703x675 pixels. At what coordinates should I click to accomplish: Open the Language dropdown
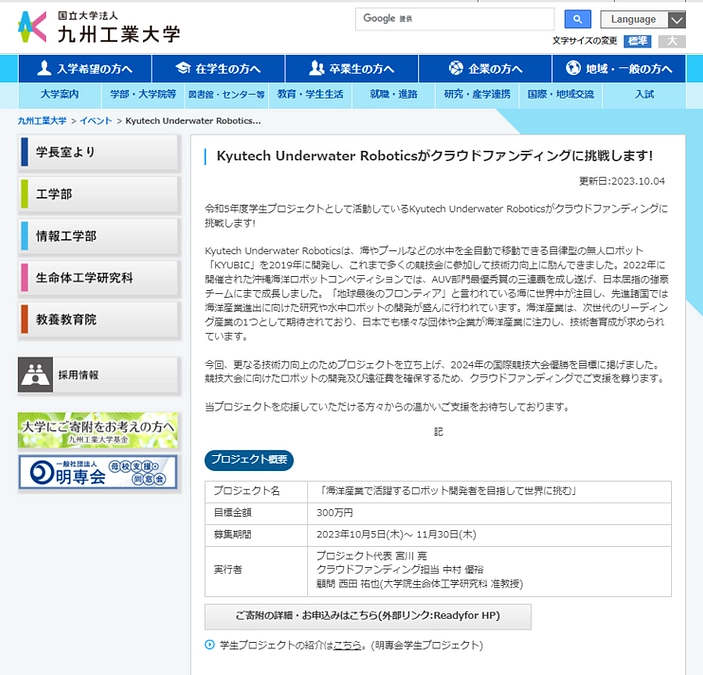642,19
